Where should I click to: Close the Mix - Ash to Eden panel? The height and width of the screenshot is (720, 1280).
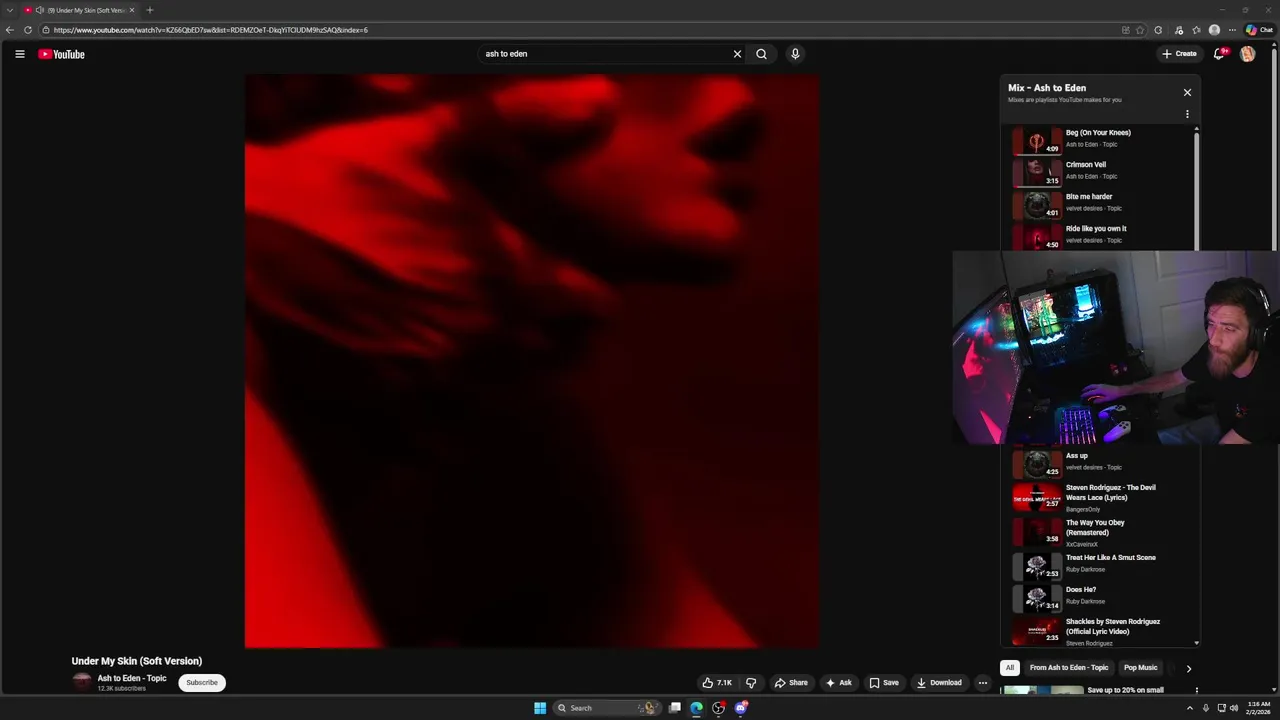tap(1187, 92)
